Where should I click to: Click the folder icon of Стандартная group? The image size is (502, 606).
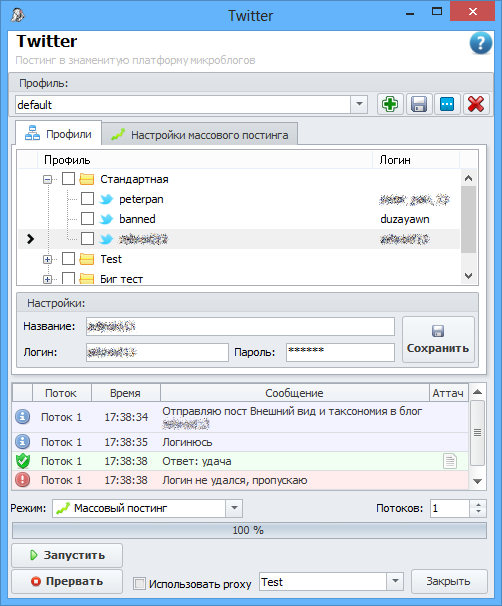[87, 179]
